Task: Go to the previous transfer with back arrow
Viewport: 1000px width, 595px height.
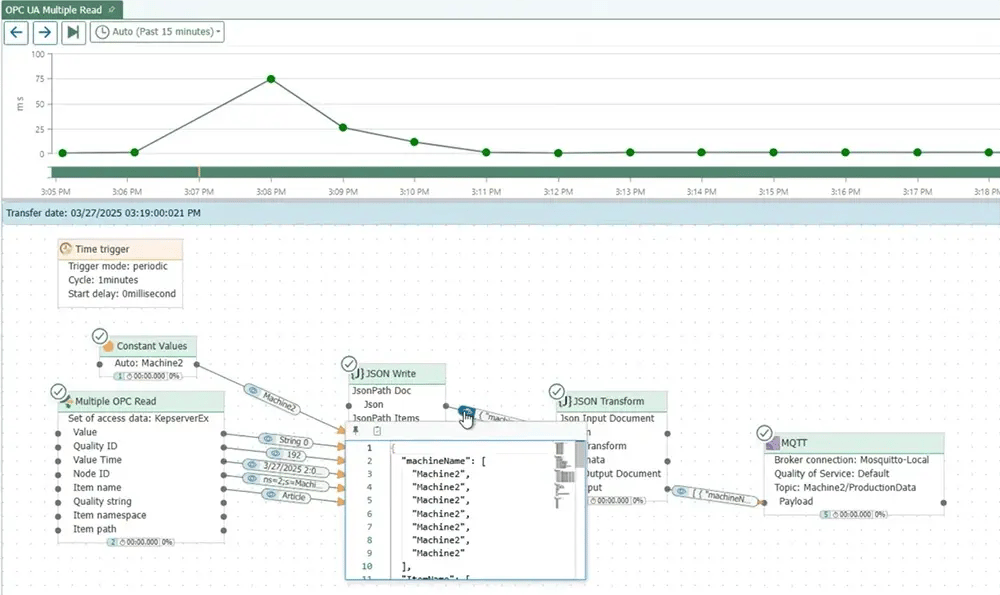Action: 16,32
